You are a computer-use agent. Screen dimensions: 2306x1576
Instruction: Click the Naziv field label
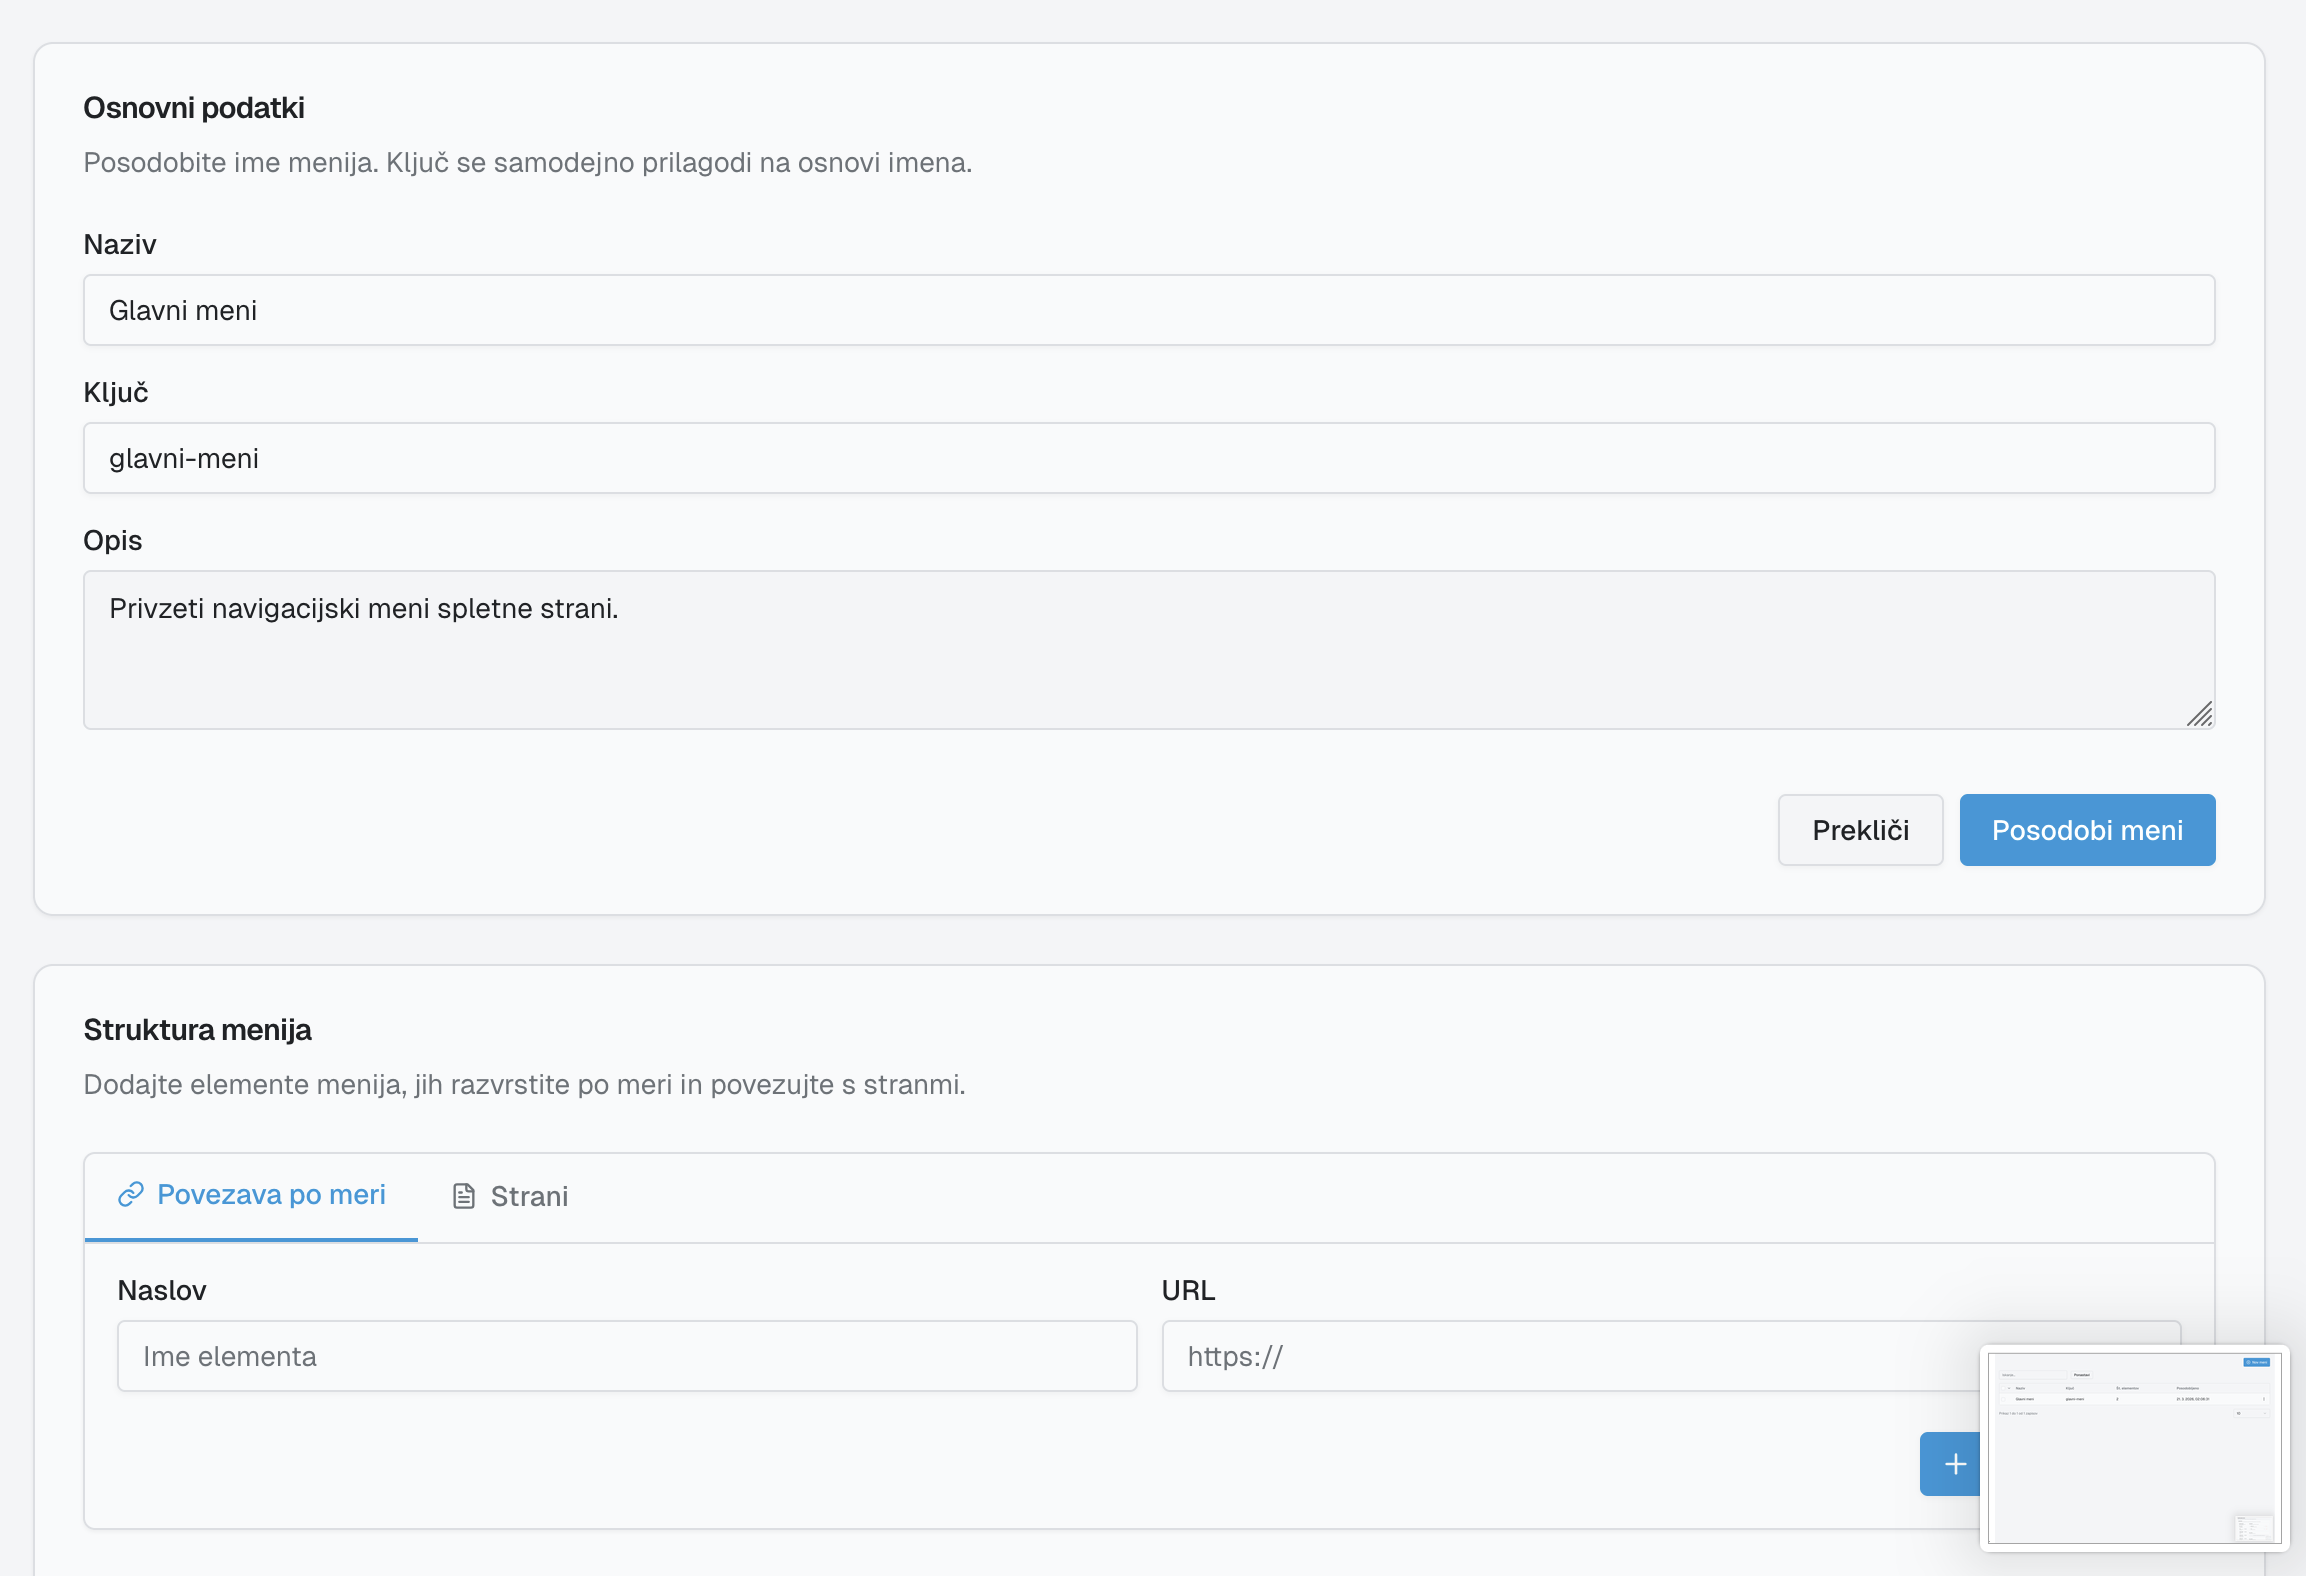point(120,244)
